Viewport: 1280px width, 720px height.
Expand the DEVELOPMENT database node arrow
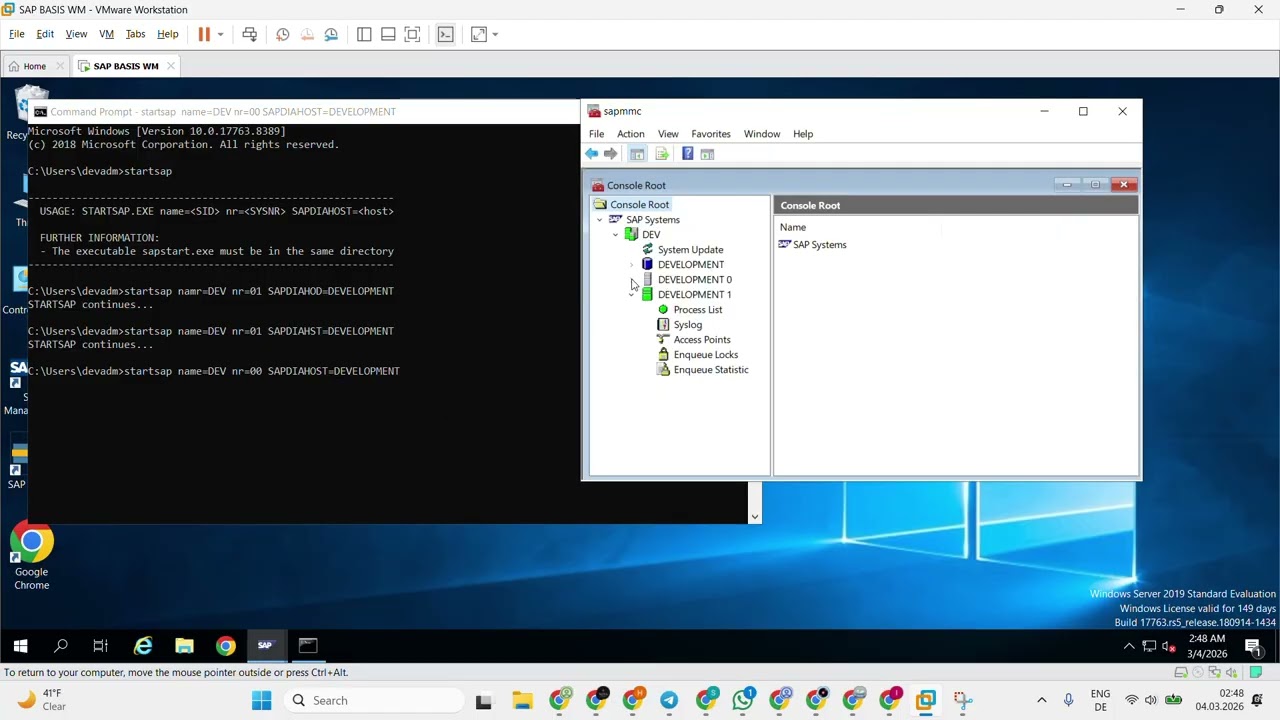(632, 265)
